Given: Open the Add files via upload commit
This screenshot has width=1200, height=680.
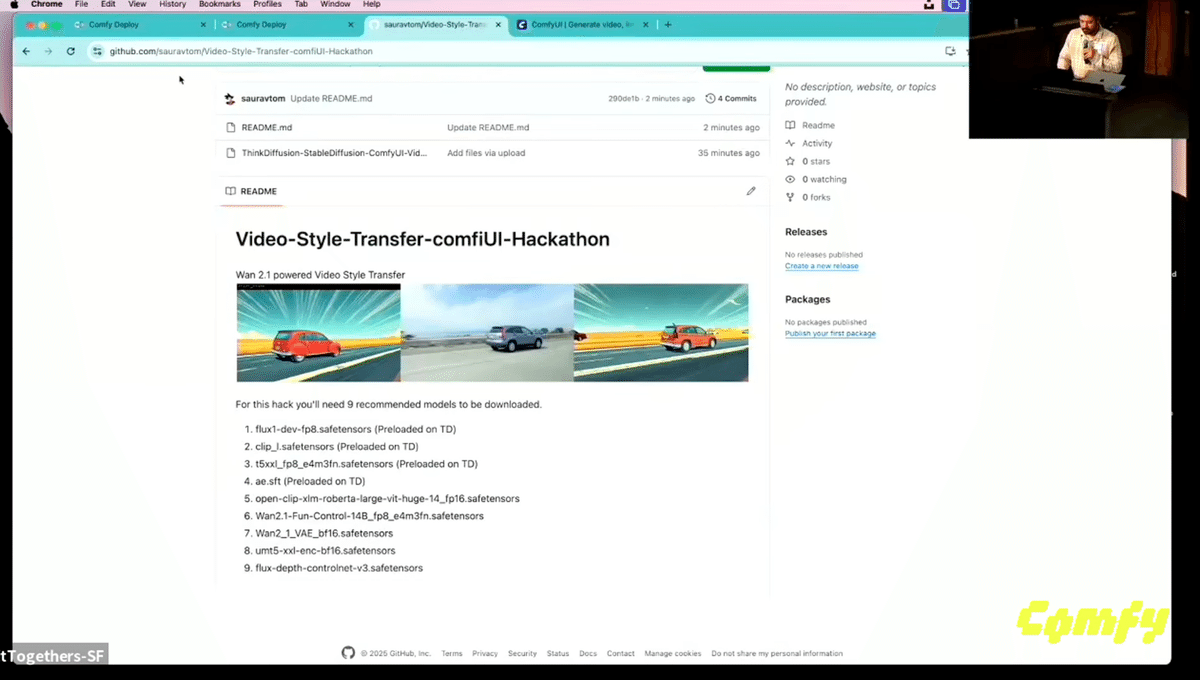Looking at the screenshot, I should tap(486, 153).
